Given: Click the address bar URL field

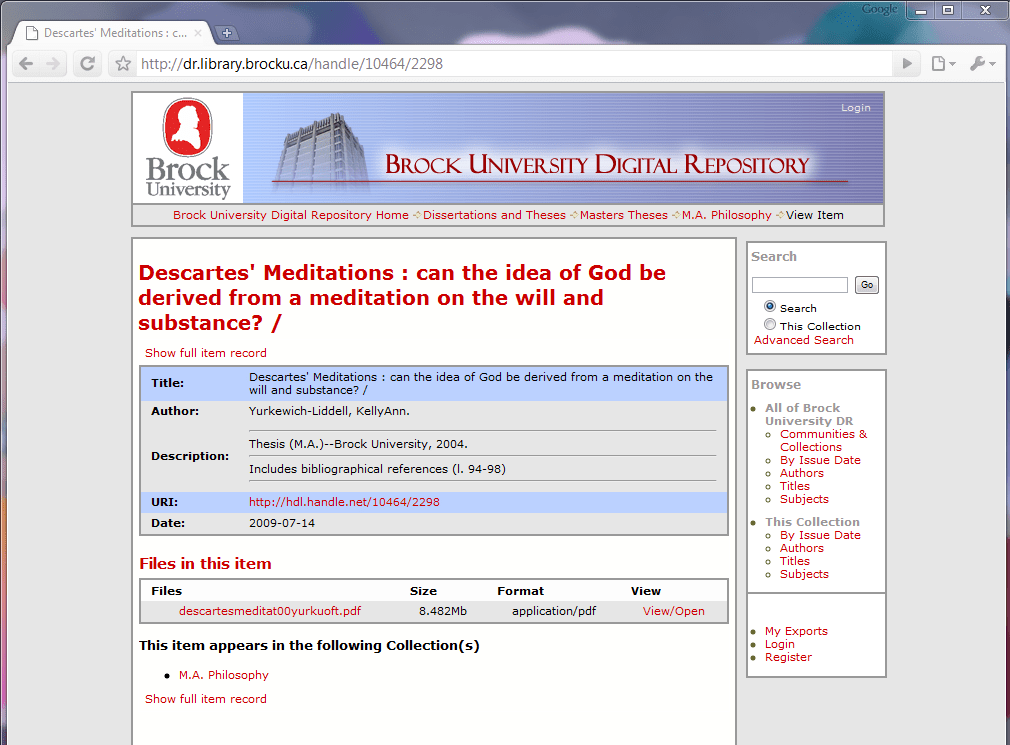Looking at the screenshot, I should point(514,64).
